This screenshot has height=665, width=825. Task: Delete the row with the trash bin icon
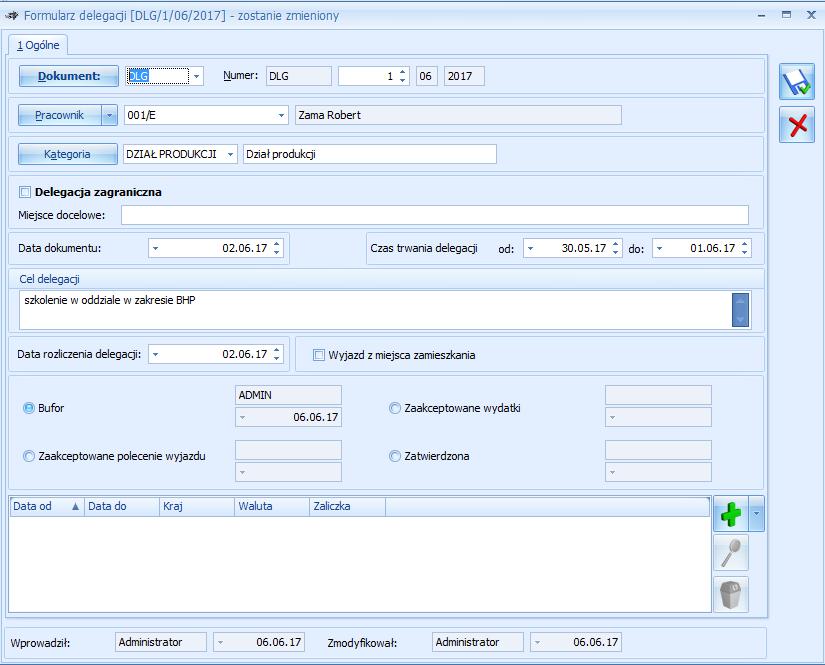pyautogui.click(x=730, y=594)
